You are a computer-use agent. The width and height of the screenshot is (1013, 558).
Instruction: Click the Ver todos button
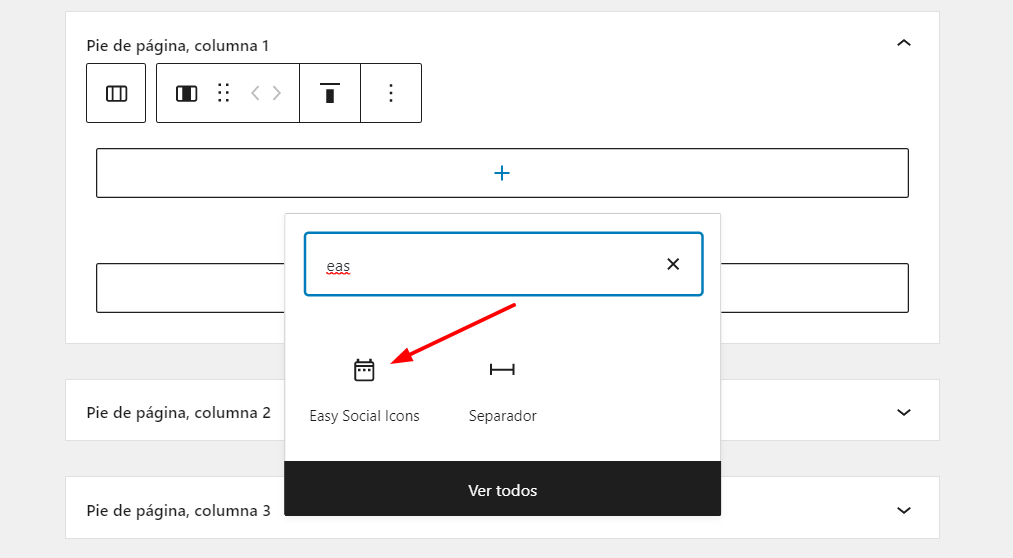[x=503, y=489]
